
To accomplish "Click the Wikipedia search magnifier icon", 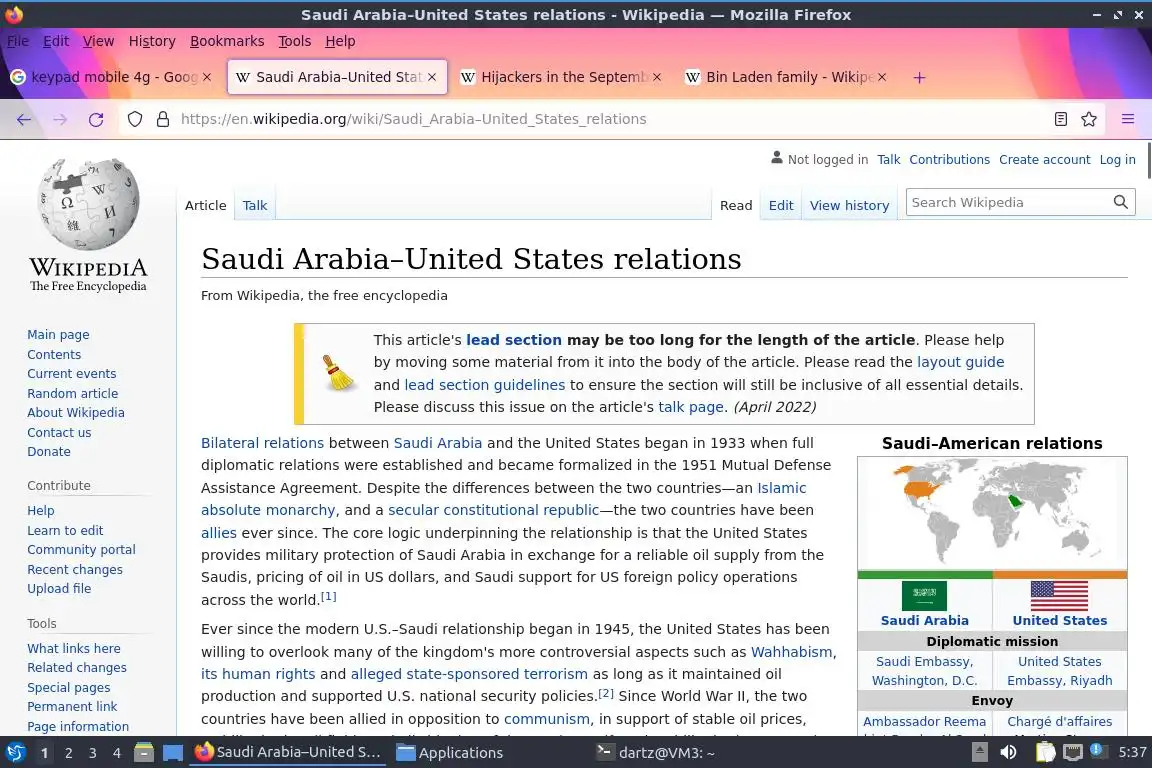I will (x=1120, y=202).
